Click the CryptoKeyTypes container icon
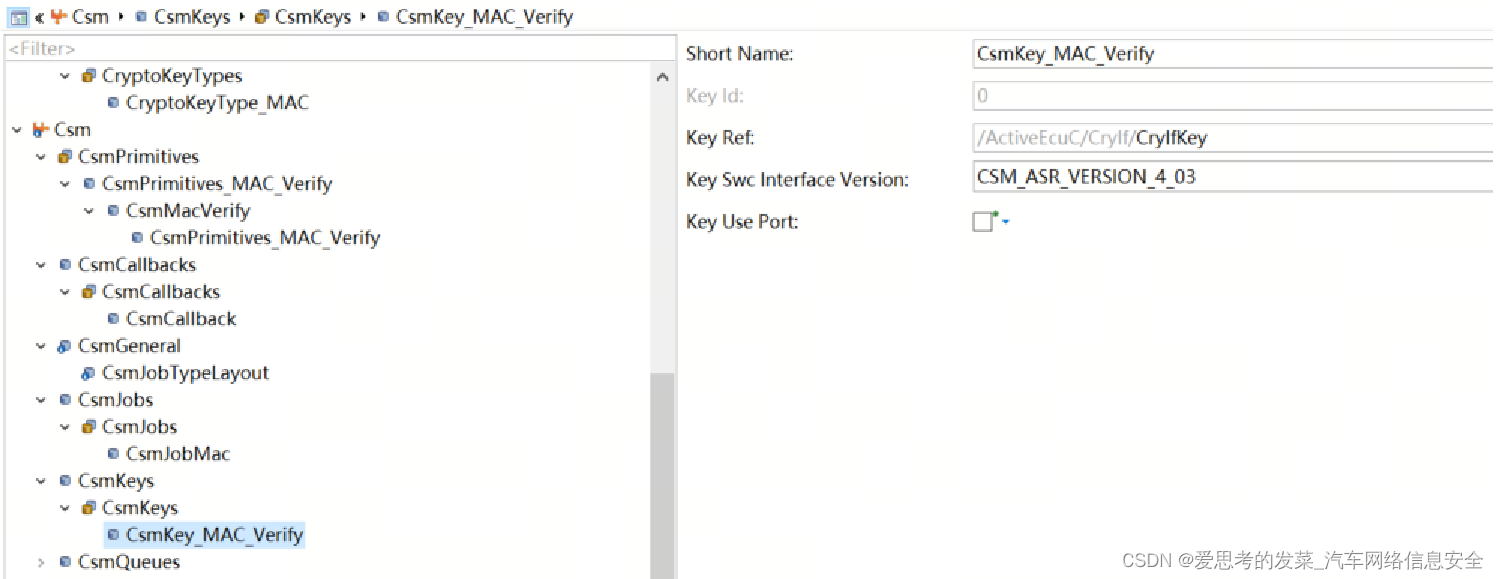1499x579 pixels. point(89,76)
